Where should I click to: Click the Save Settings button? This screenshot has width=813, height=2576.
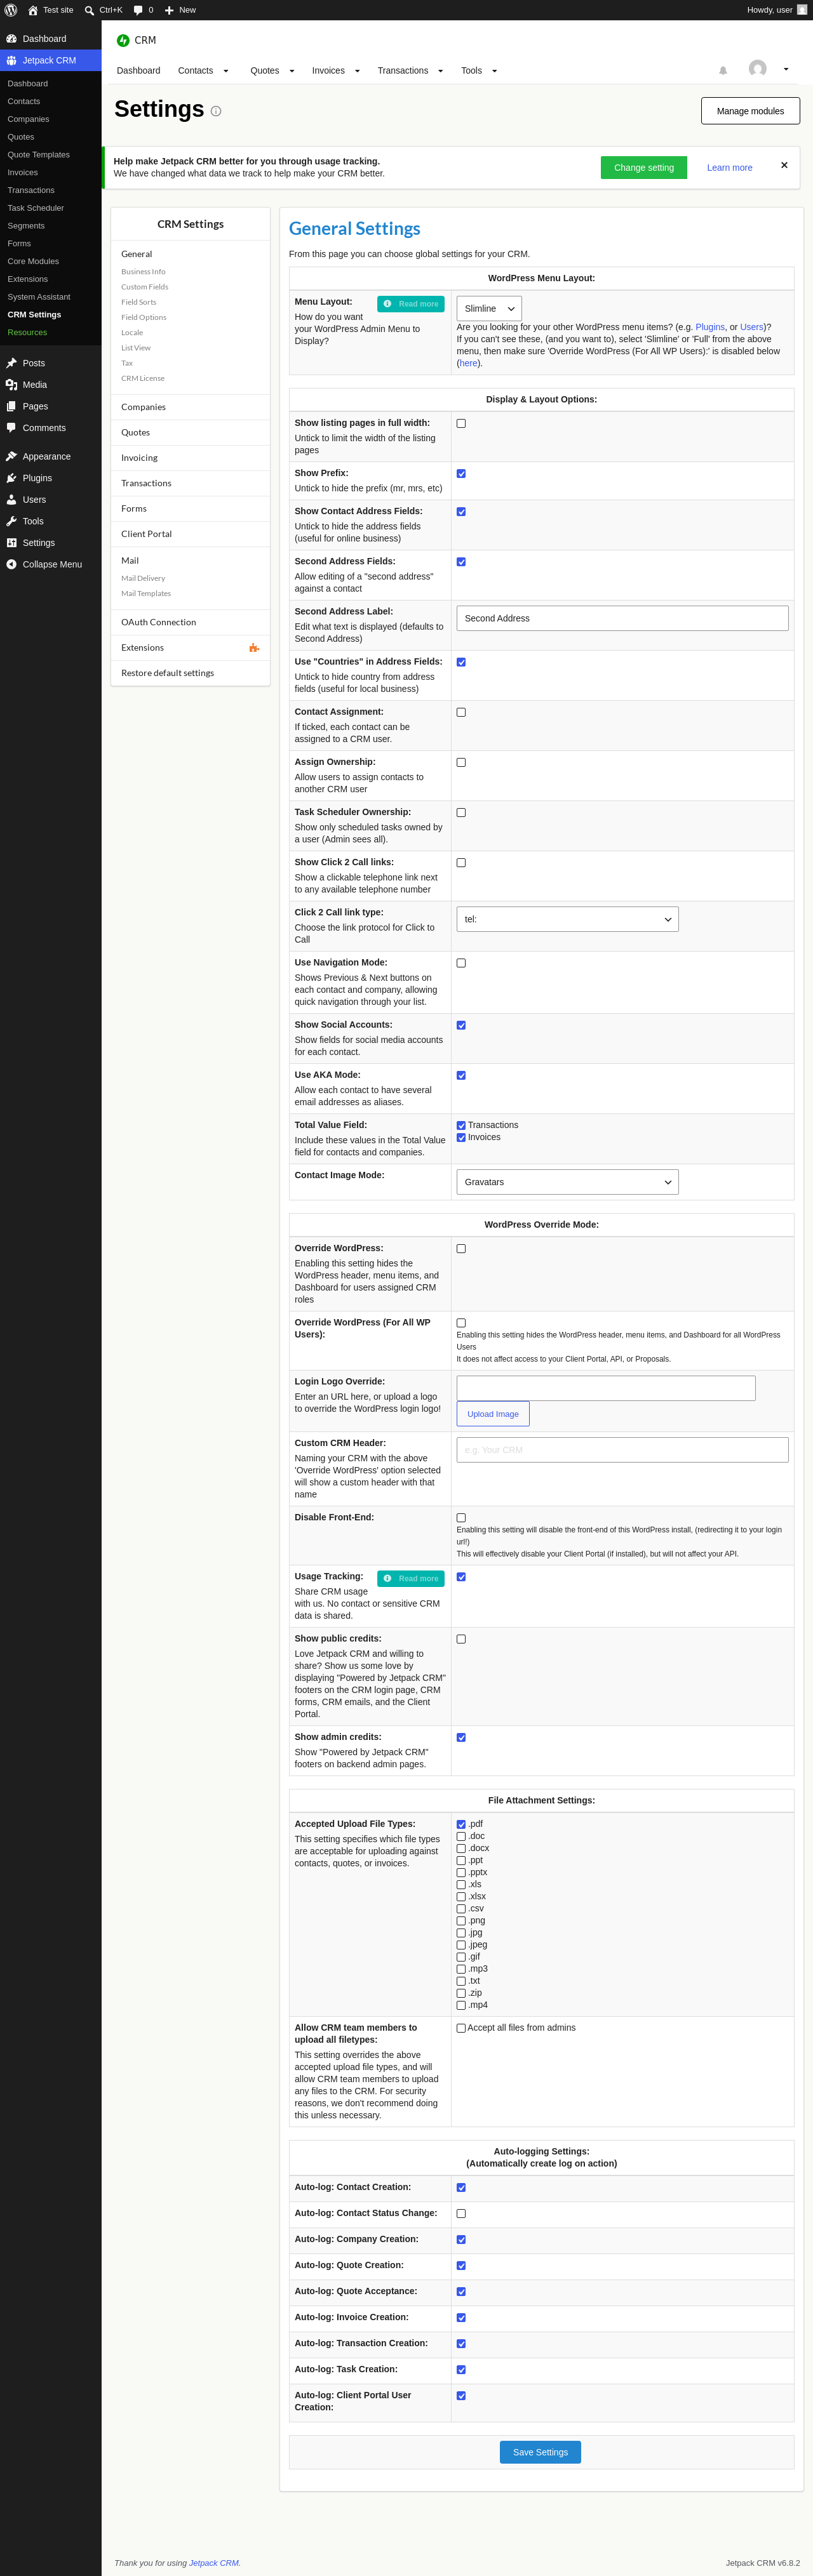(x=540, y=2452)
